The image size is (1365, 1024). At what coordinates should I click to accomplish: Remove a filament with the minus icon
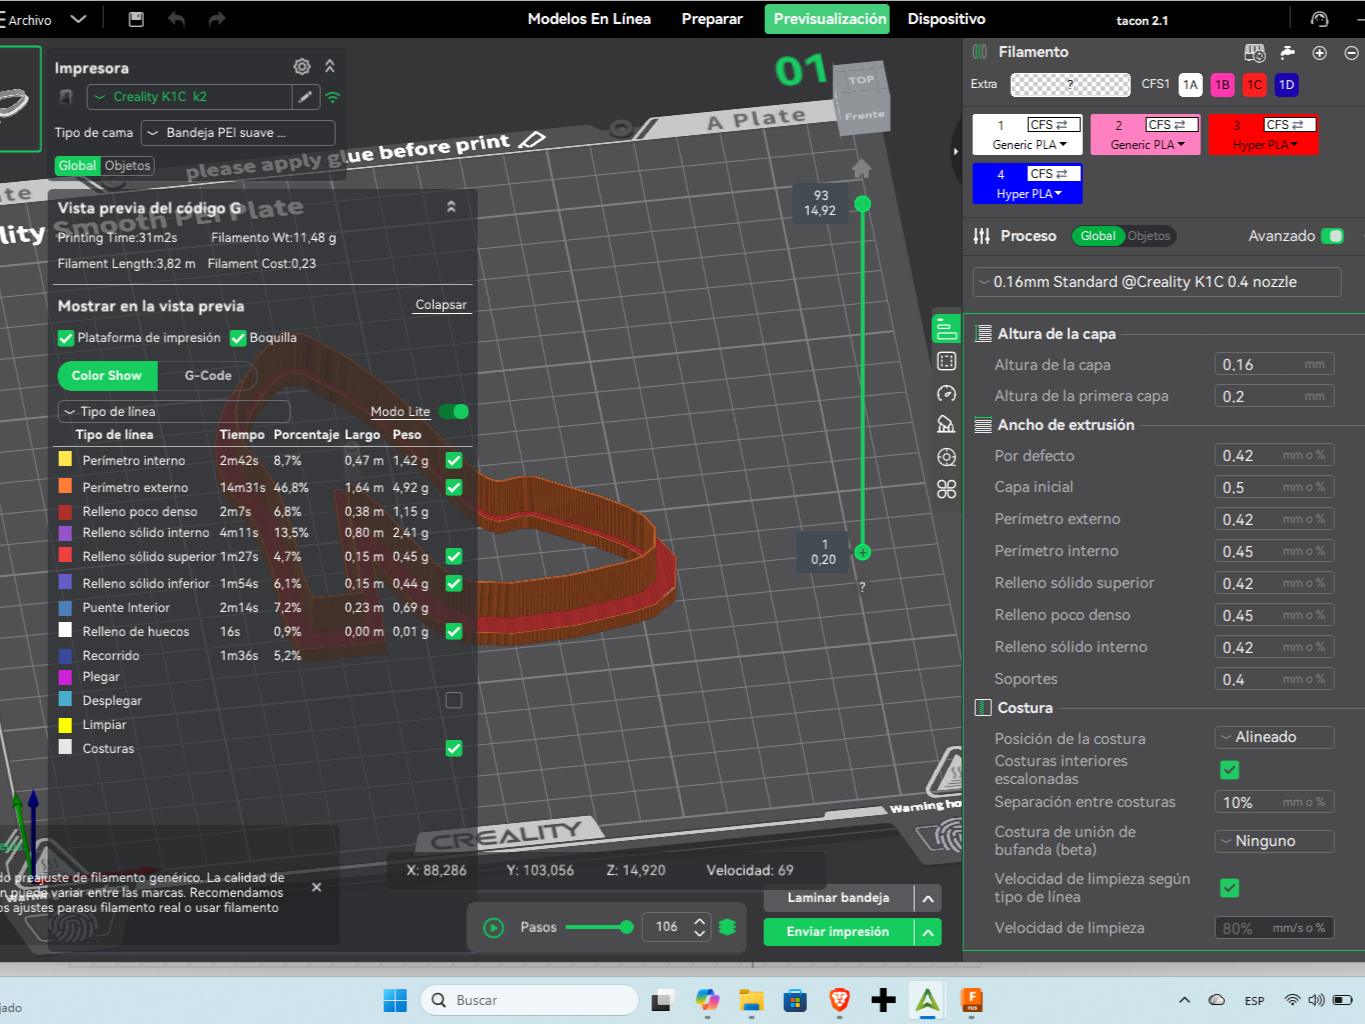[x=1351, y=53]
